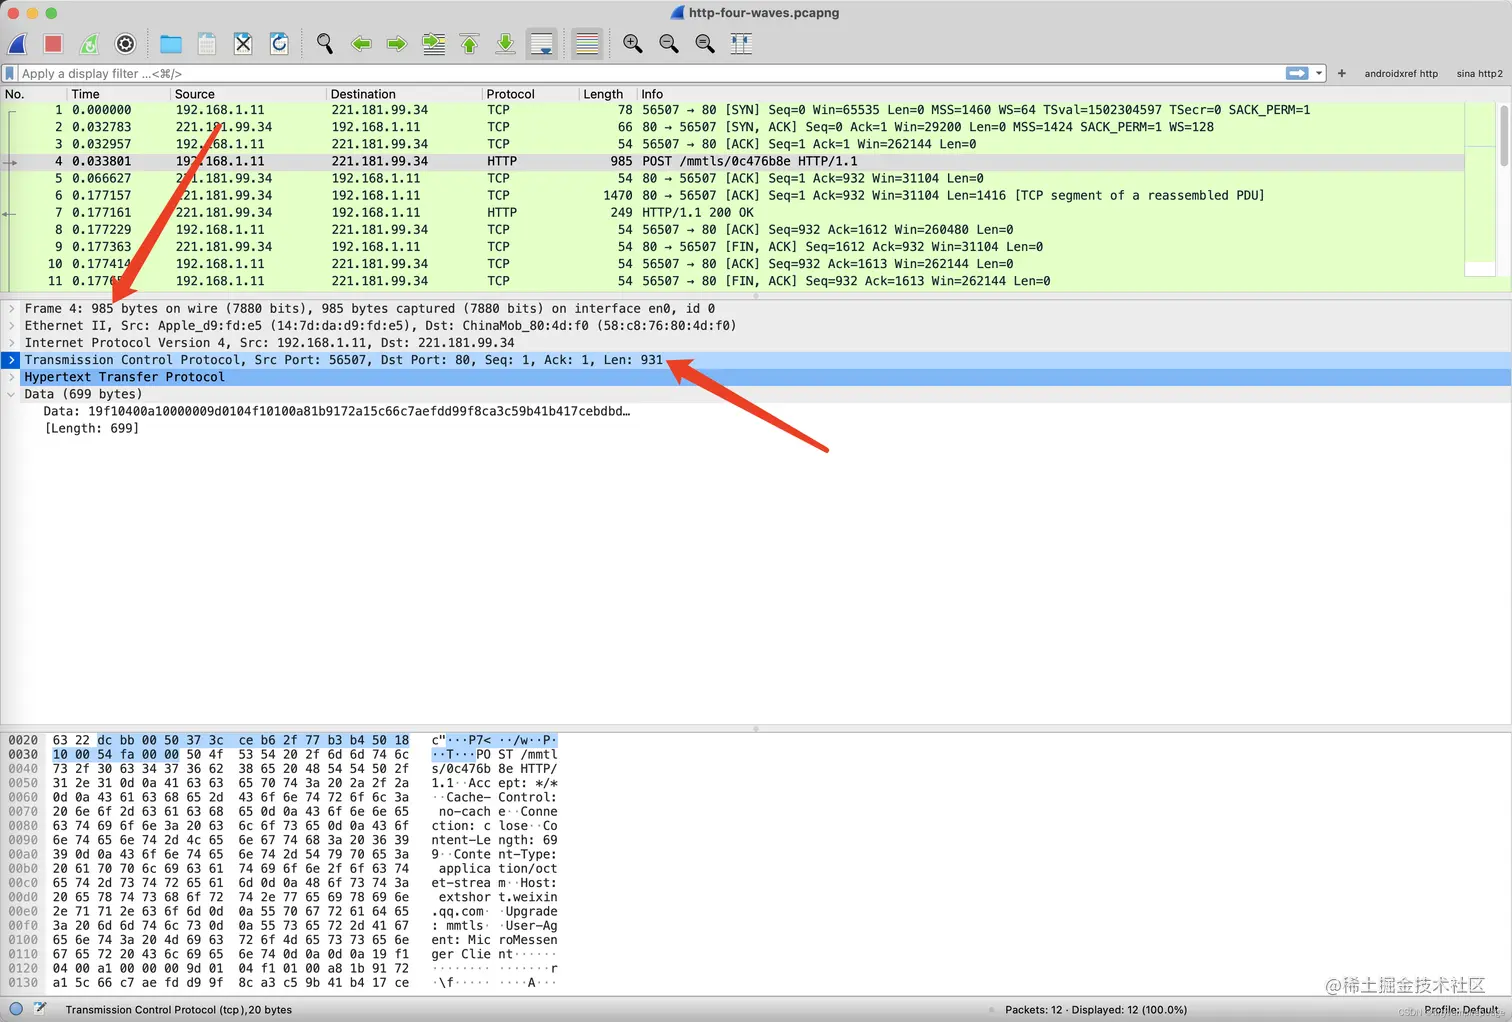The width and height of the screenshot is (1512, 1022).
Task: Click the display filter input field
Action: [x=650, y=73]
